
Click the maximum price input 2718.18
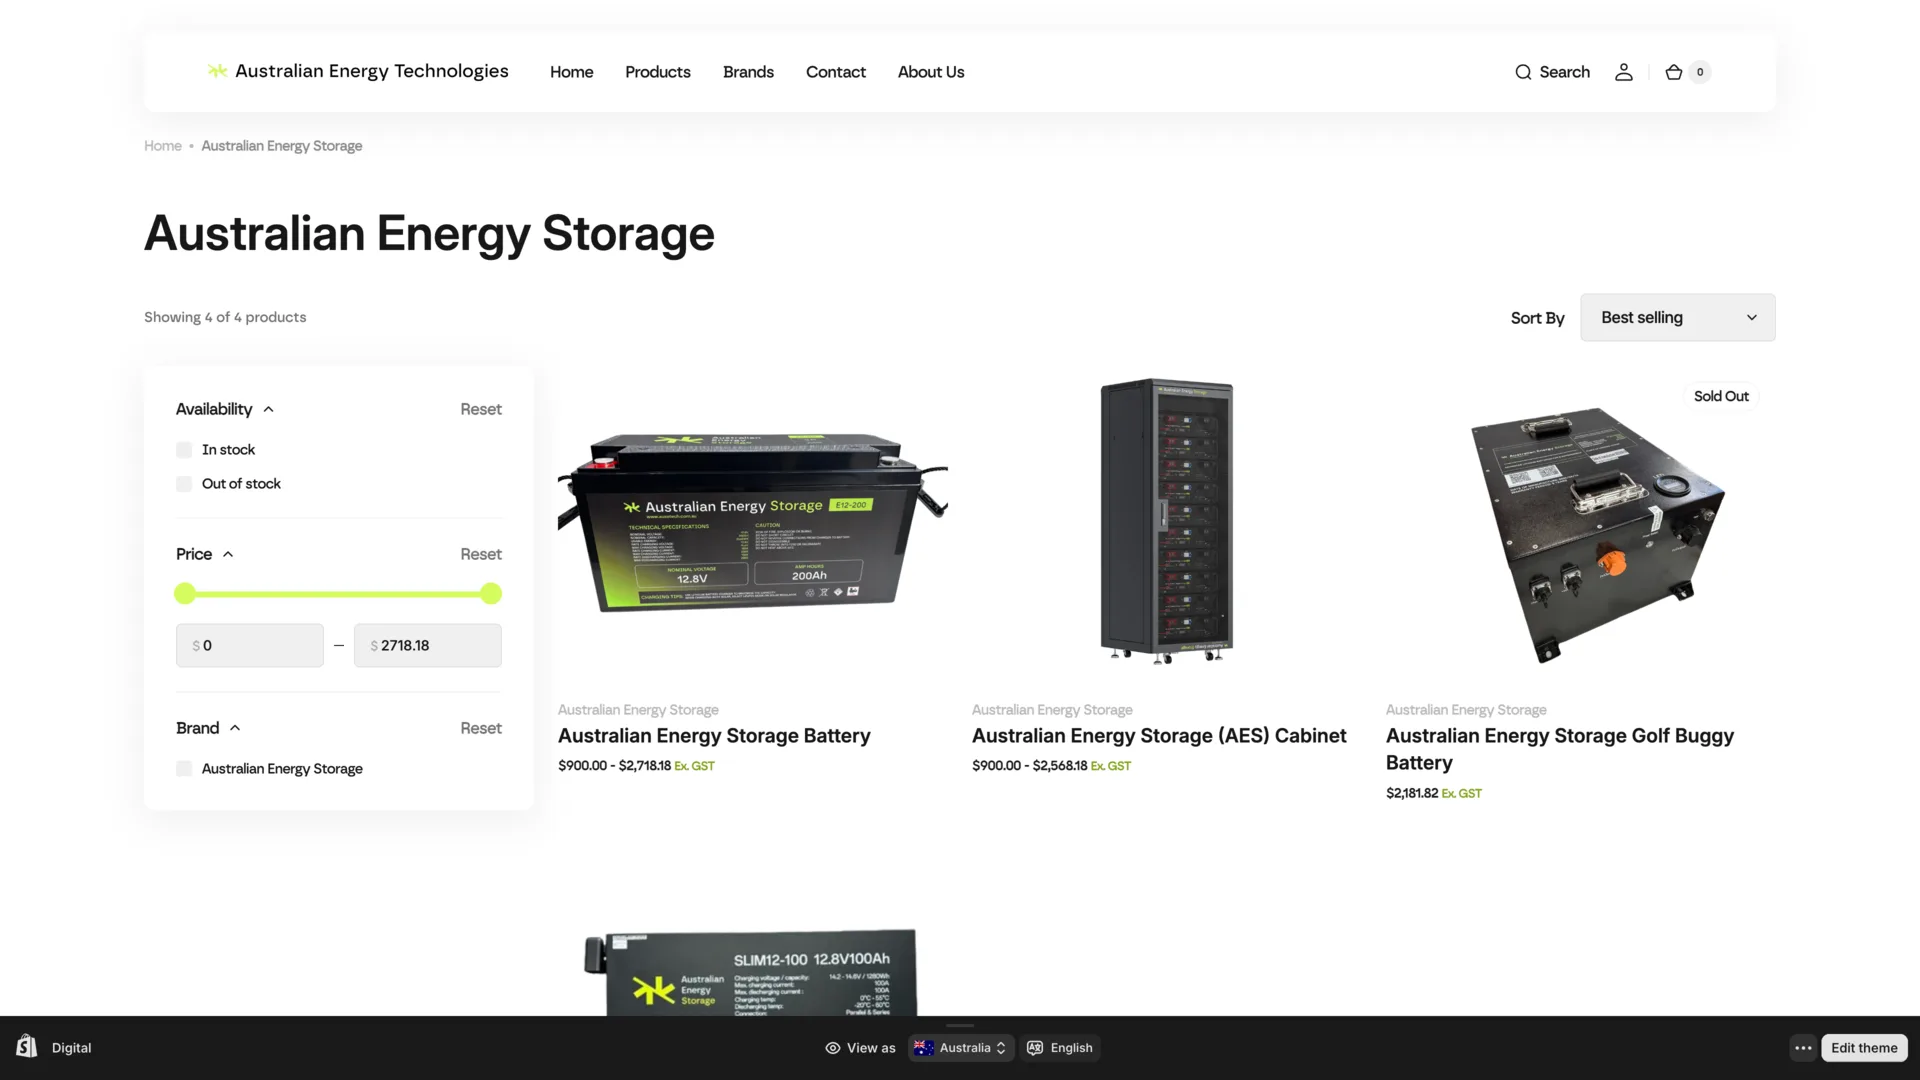point(428,646)
